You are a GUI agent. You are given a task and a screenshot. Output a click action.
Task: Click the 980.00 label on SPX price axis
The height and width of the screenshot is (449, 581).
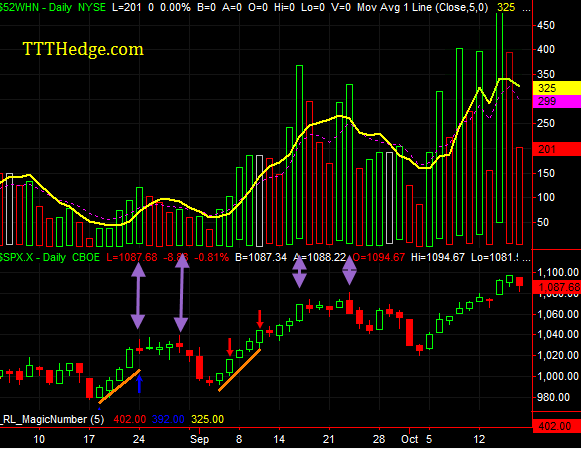point(553,398)
